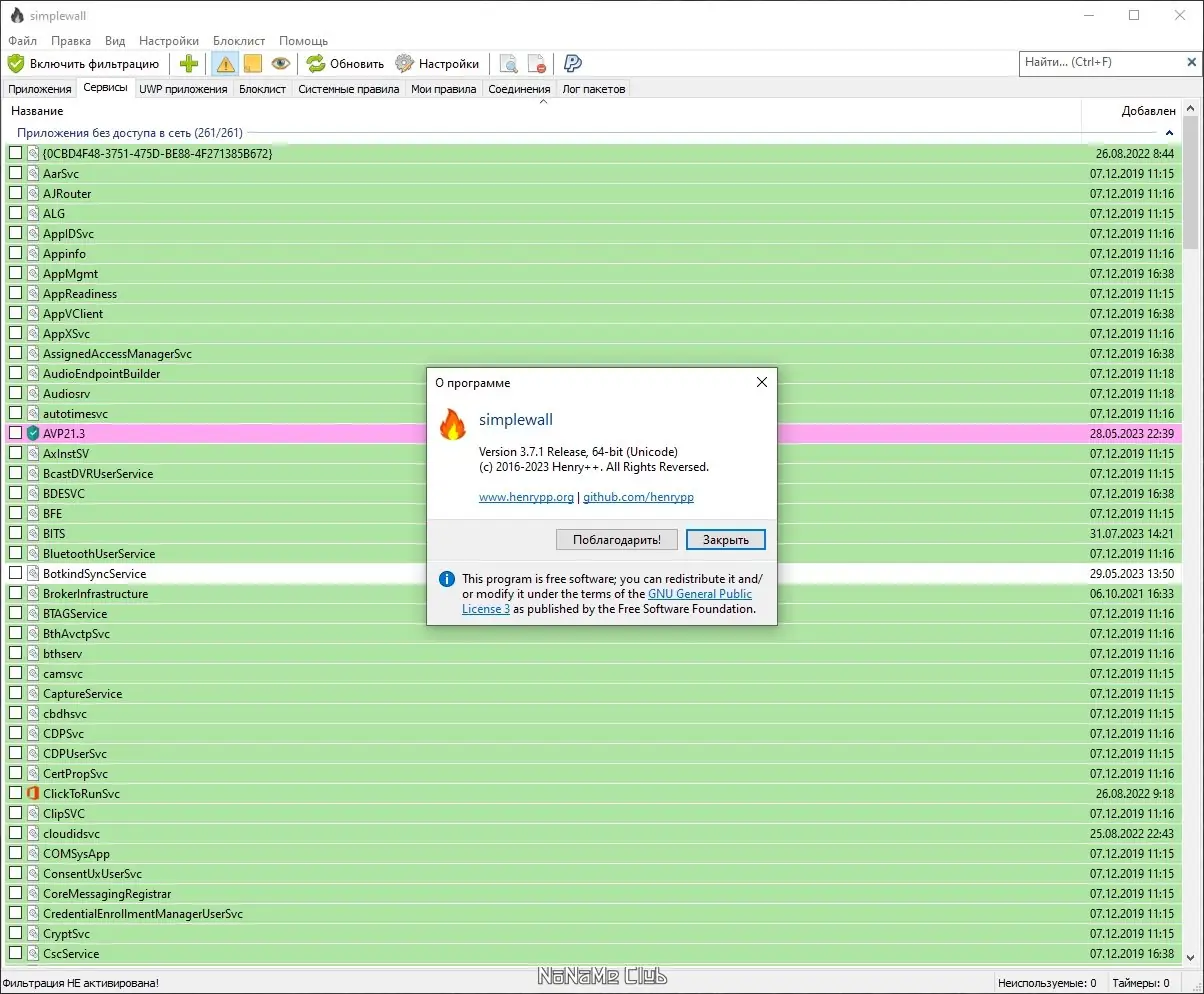Check the CryptSvc checkbox
1204x994 pixels.
(15, 933)
